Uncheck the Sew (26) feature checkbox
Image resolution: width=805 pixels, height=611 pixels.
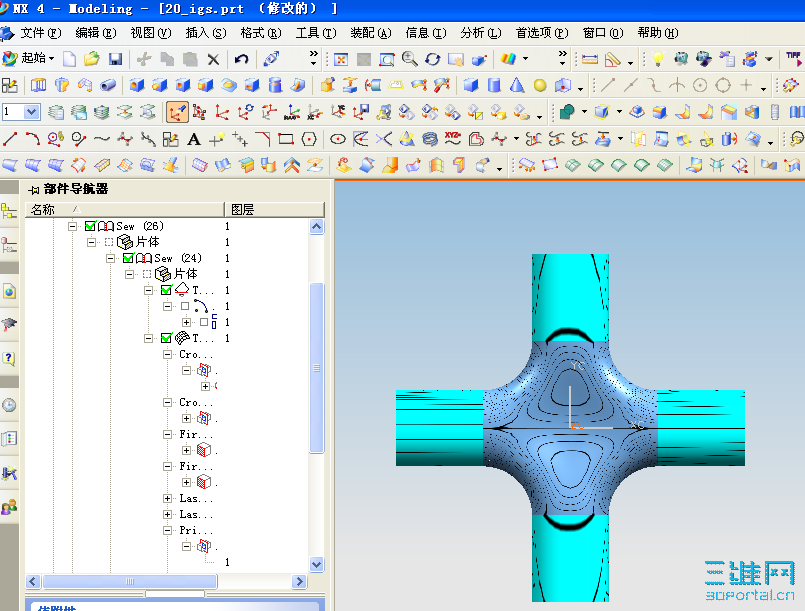90,226
